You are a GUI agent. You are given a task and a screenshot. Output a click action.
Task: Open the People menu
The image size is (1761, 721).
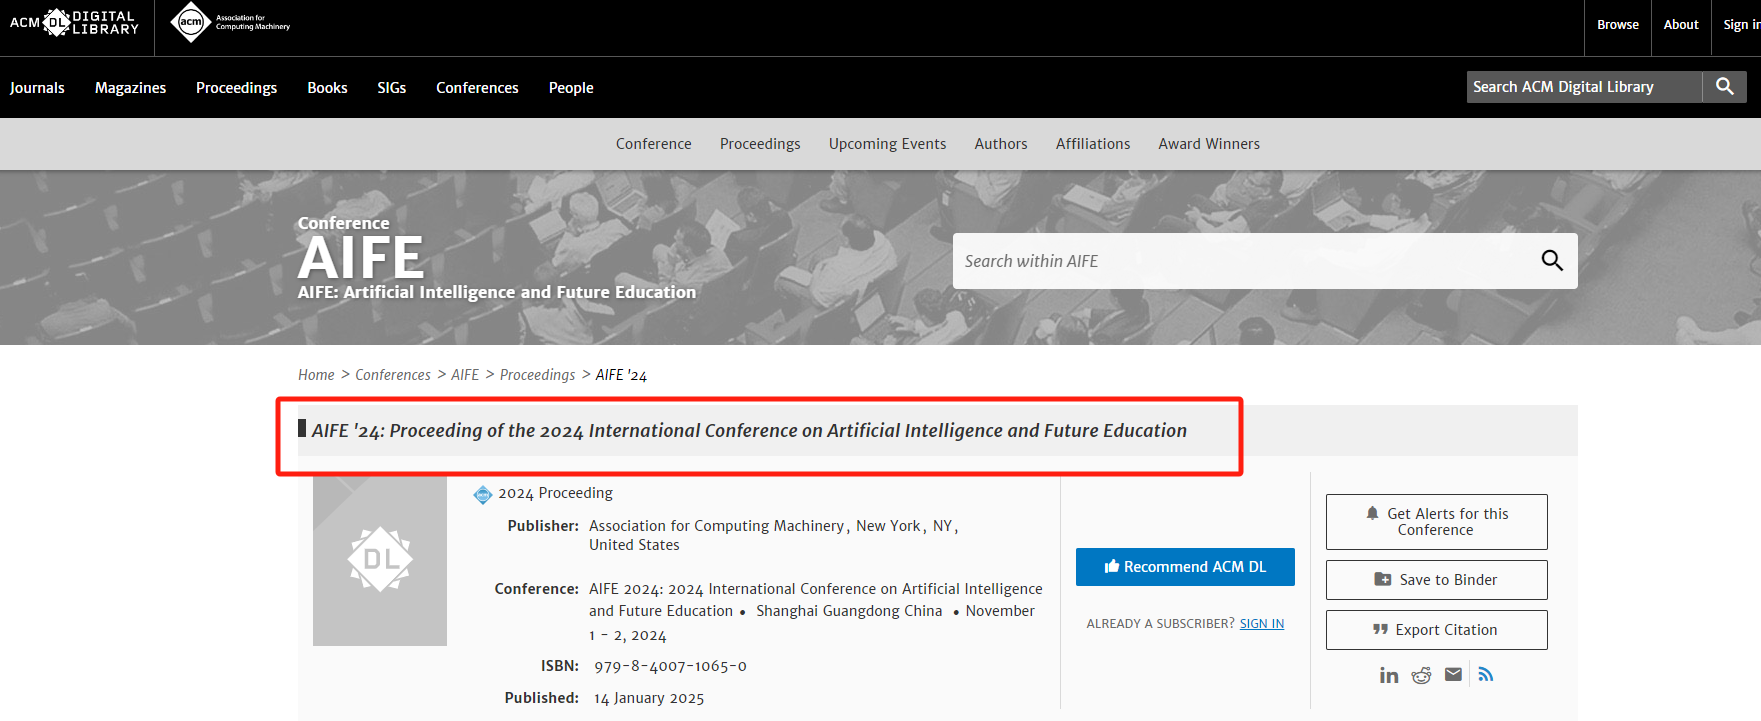coord(571,88)
